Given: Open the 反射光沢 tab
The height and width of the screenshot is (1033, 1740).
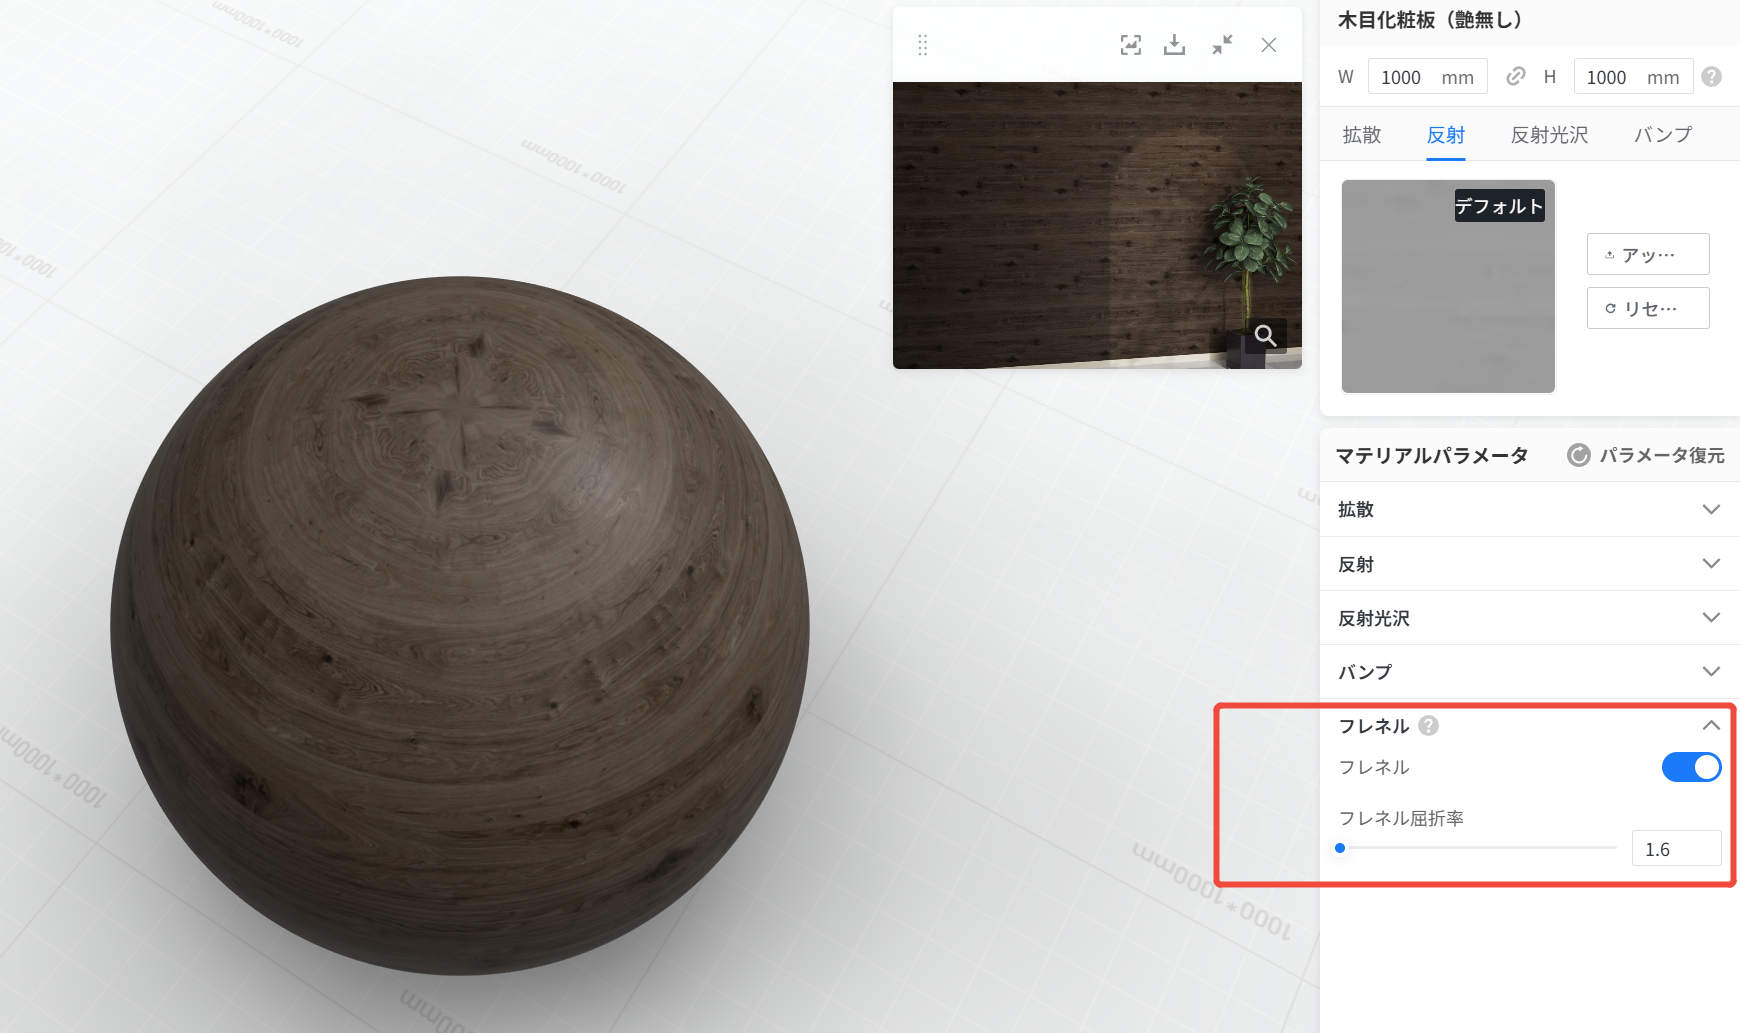Looking at the screenshot, I should [x=1550, y=135].
